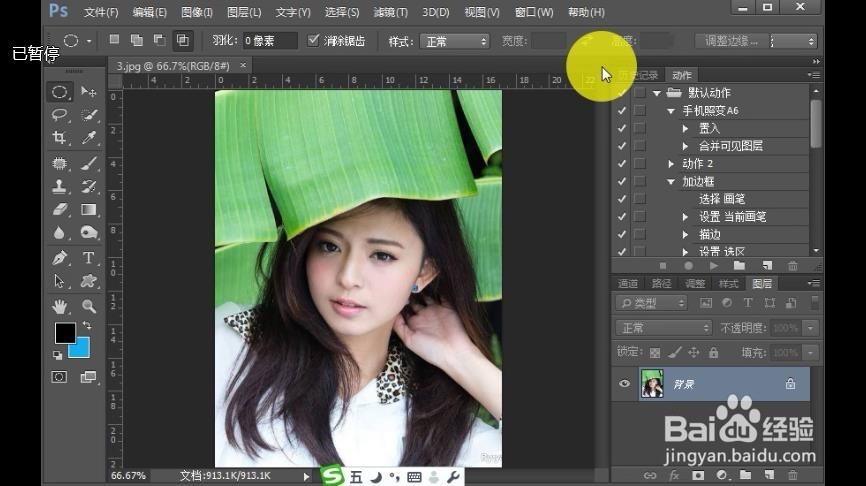Image resolution: width=866 pixels, height=486 pixels.
Task: Click the Record action button
Action: [x=688, y=266]
